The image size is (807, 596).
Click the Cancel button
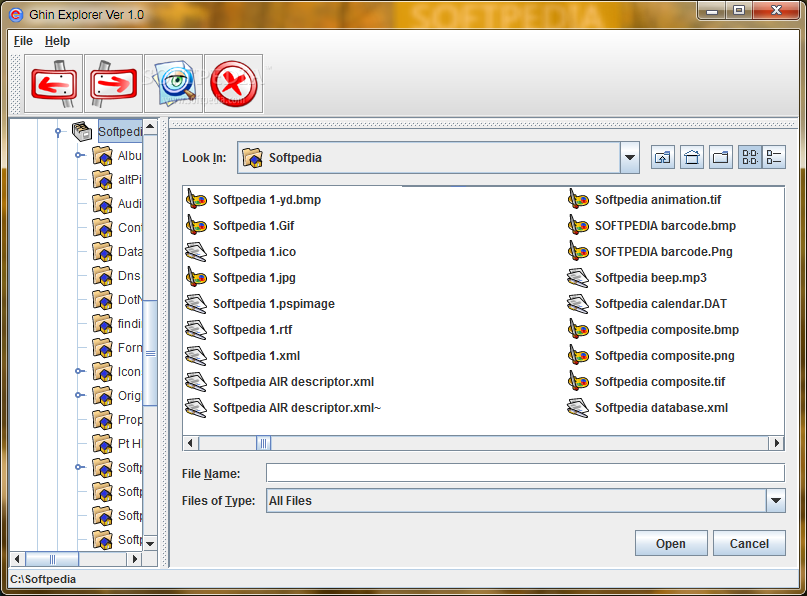[749, 544]
